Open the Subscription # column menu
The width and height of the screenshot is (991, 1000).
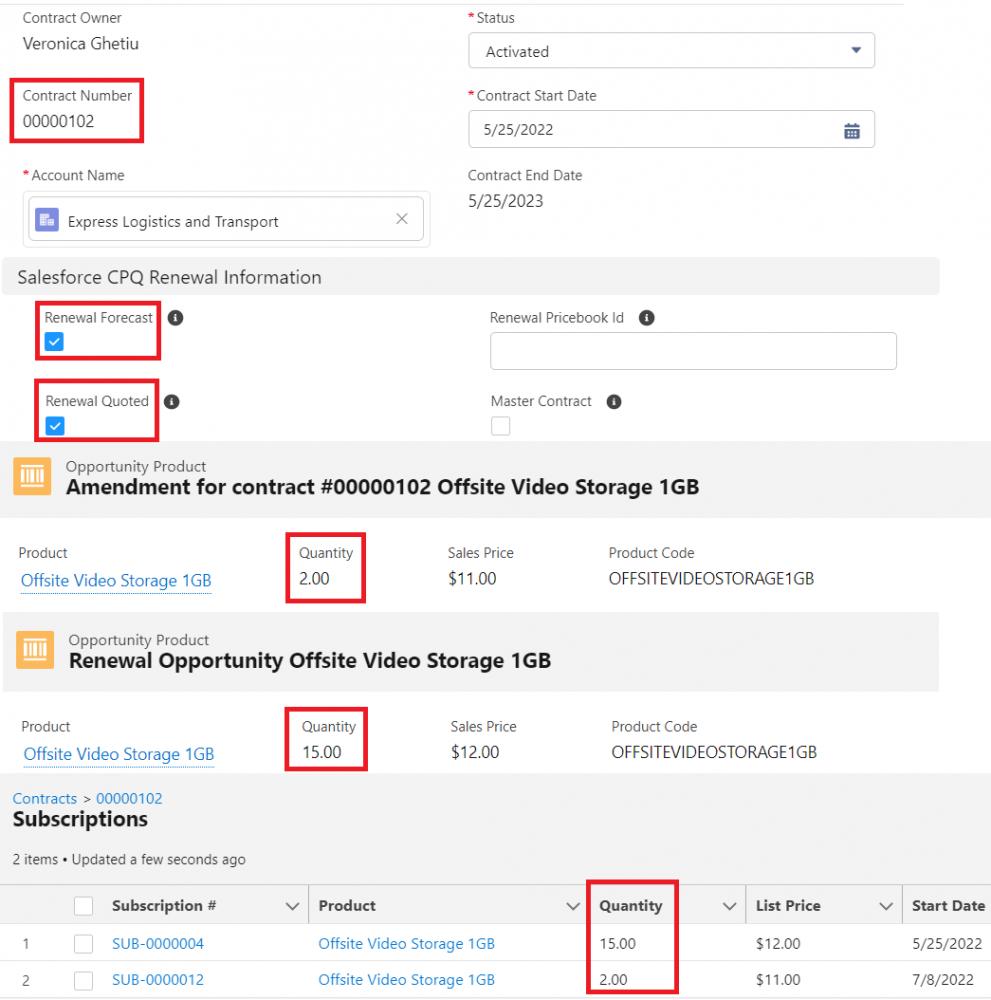(x=293, y=906)
